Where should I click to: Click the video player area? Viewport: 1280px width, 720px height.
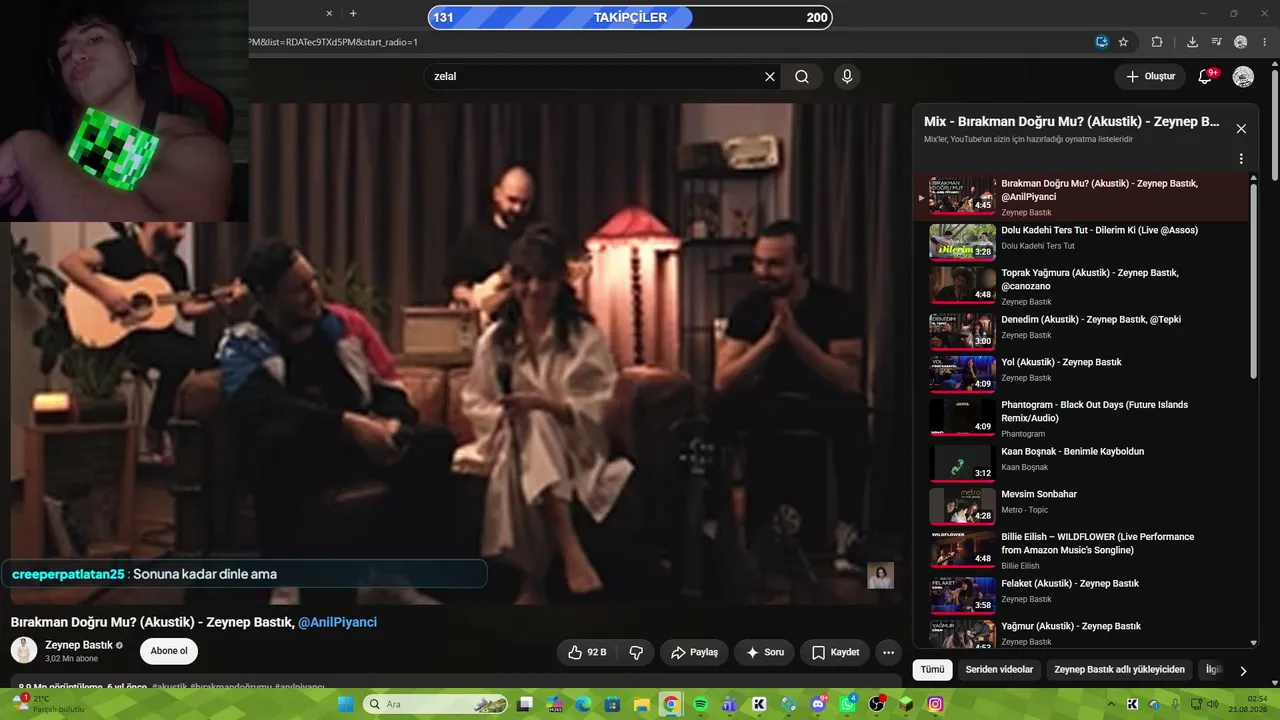456,353
